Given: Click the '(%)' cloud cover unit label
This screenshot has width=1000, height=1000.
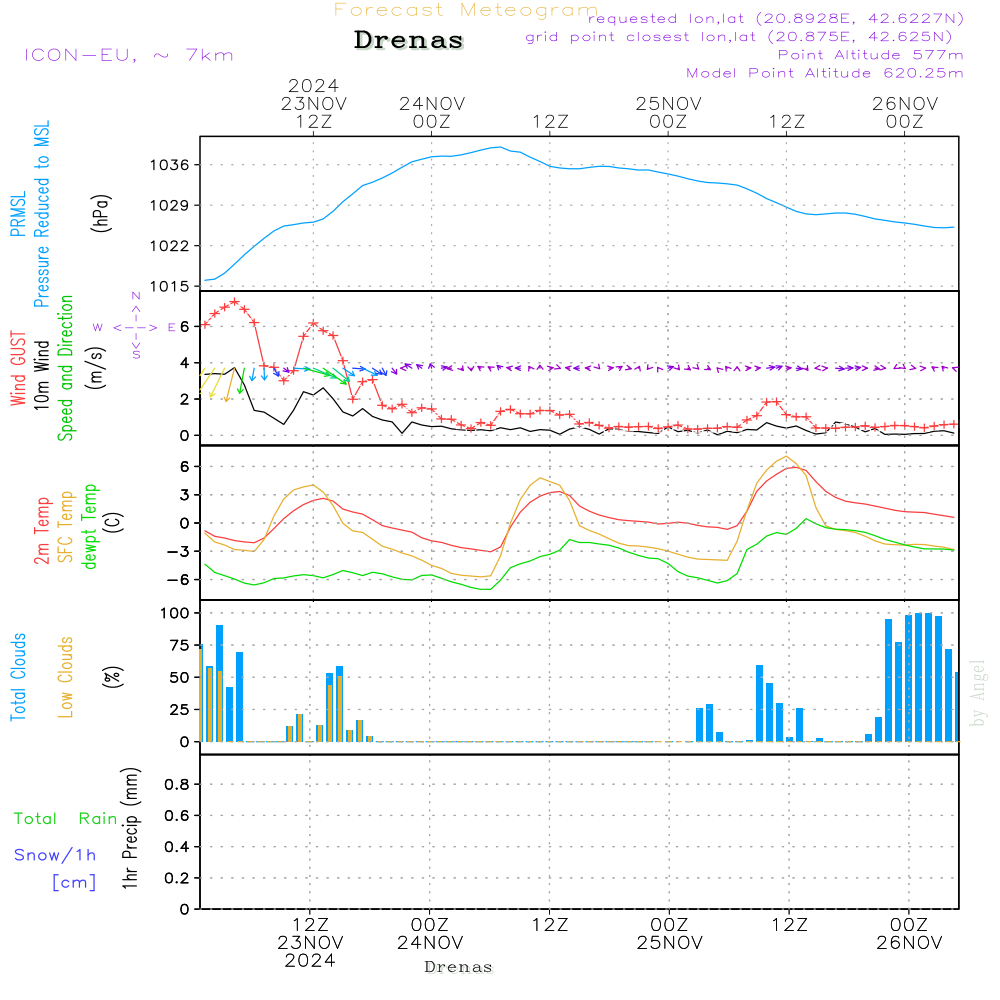Looking at the screenshot, I should click(x=112, y=677).
